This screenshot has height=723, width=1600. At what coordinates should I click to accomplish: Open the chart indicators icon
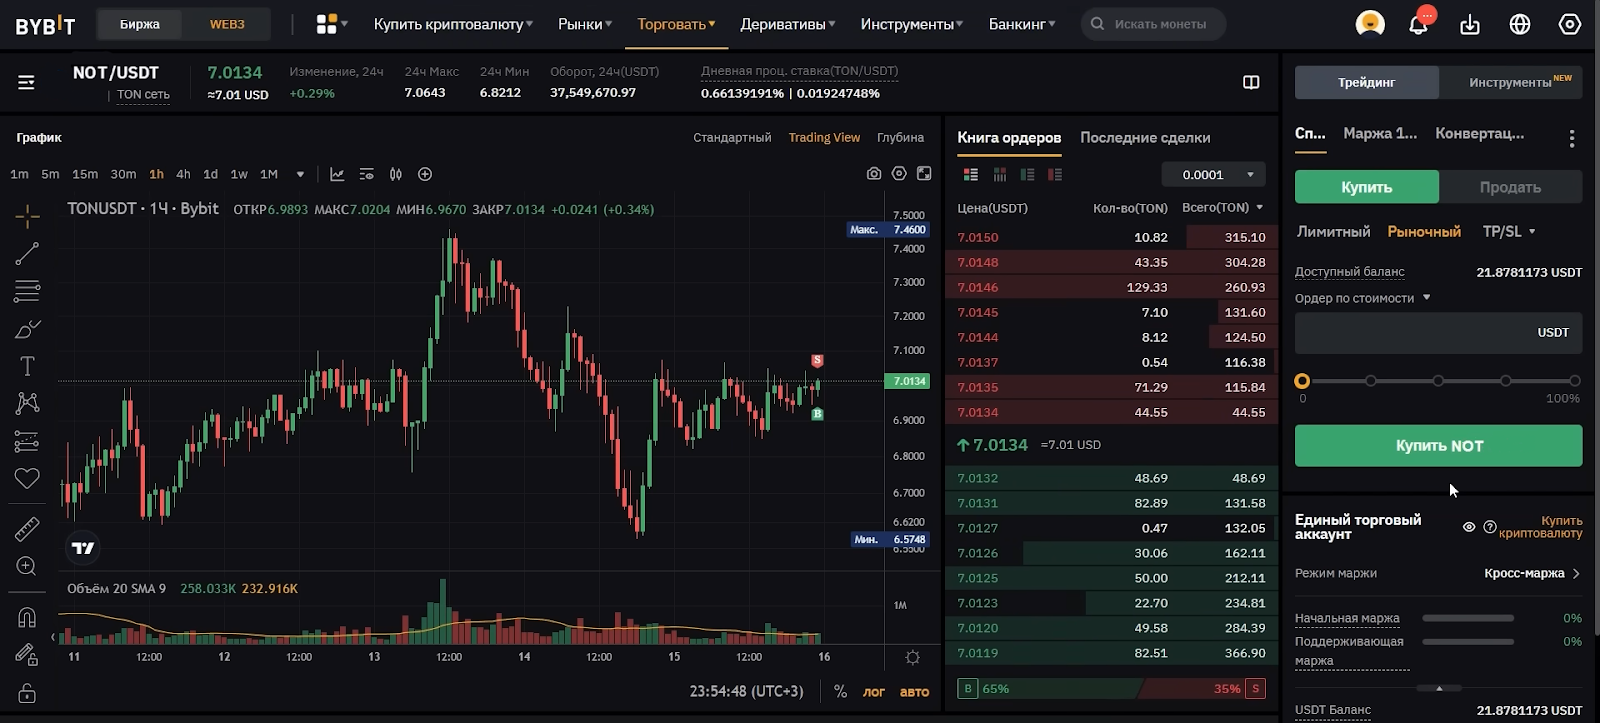(337, 174)
